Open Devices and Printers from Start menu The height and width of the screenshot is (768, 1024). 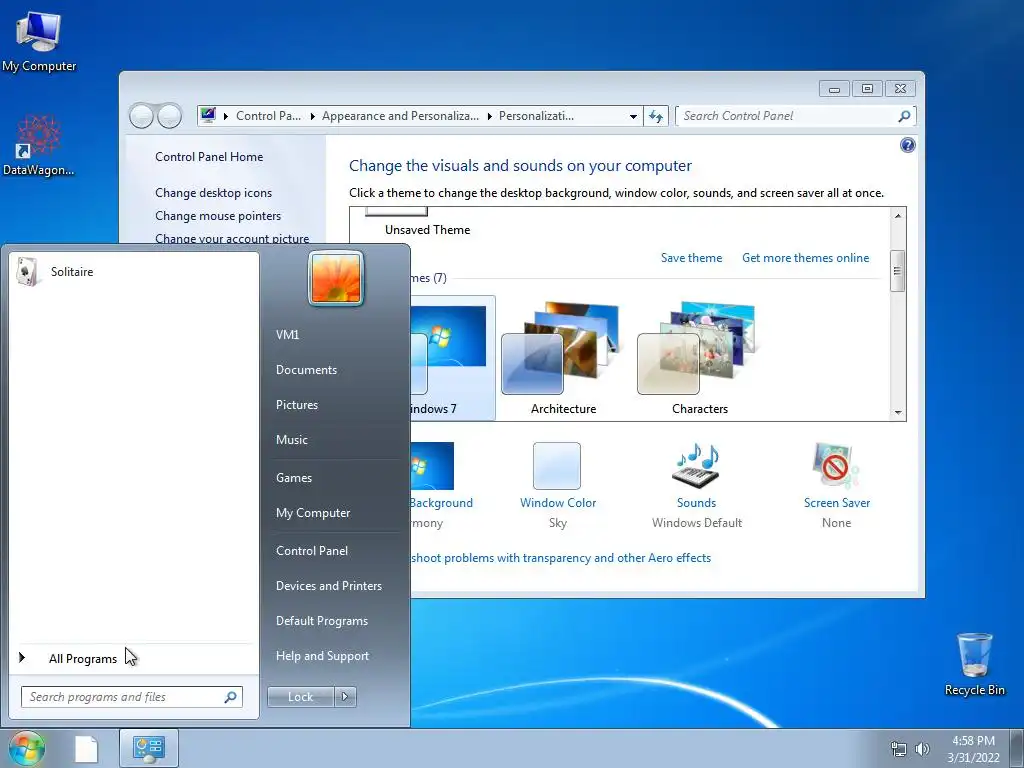click(x=328, y=586)
